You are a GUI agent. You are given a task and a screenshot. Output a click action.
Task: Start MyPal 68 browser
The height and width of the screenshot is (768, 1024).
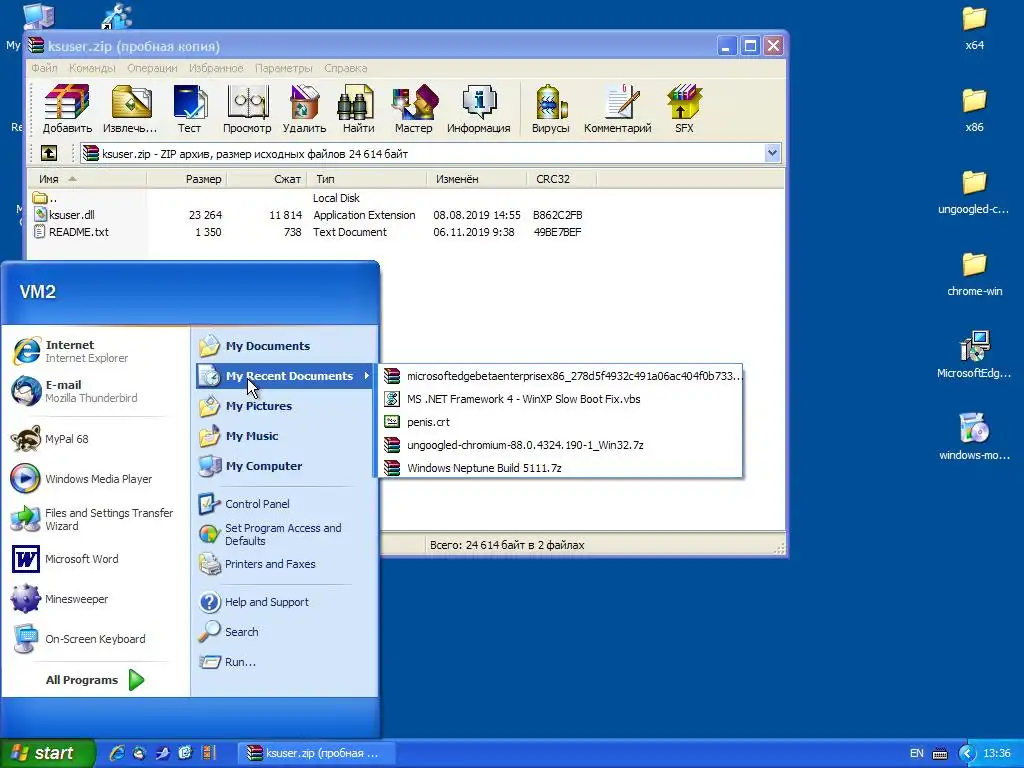[x=95, y=439]
